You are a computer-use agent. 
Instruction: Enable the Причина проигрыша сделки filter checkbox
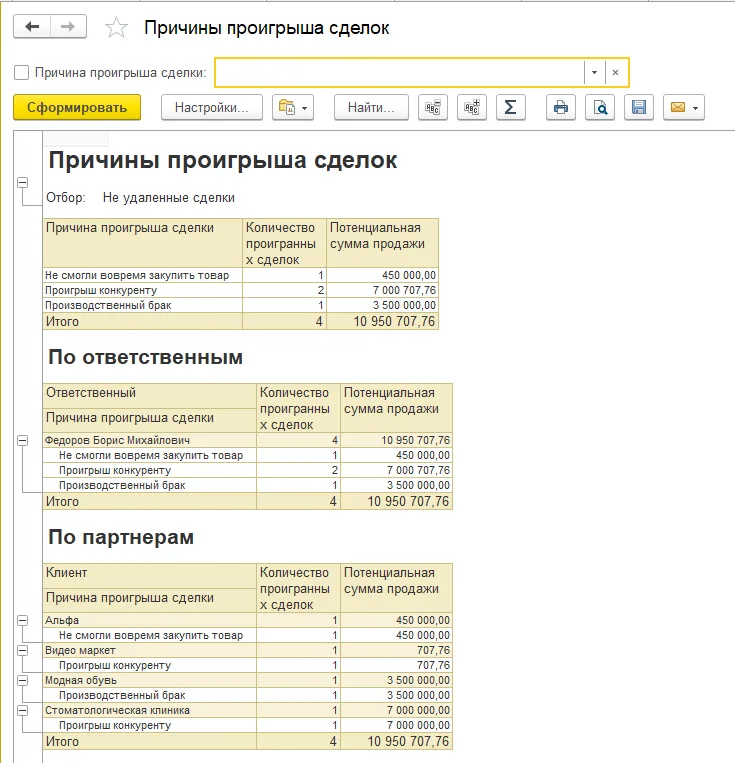21,73
